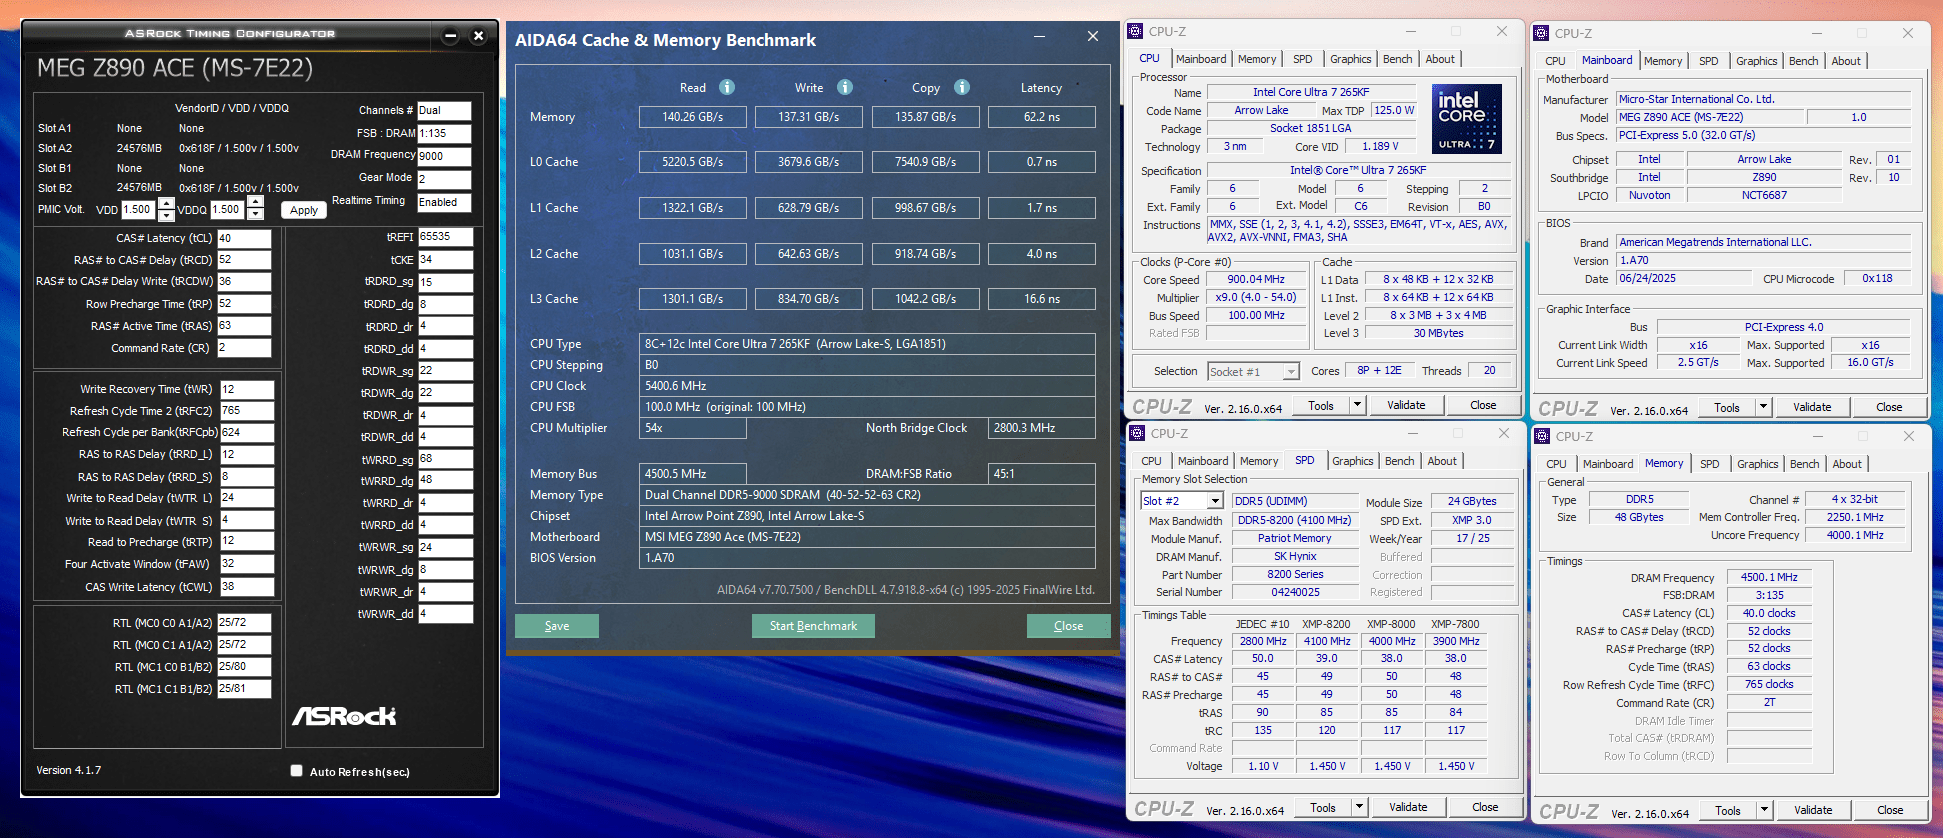This screenshot has height=838, width=1943.
Task: Open the Socket #1 selection dropdown
Action: click(x=1291, y=371)
